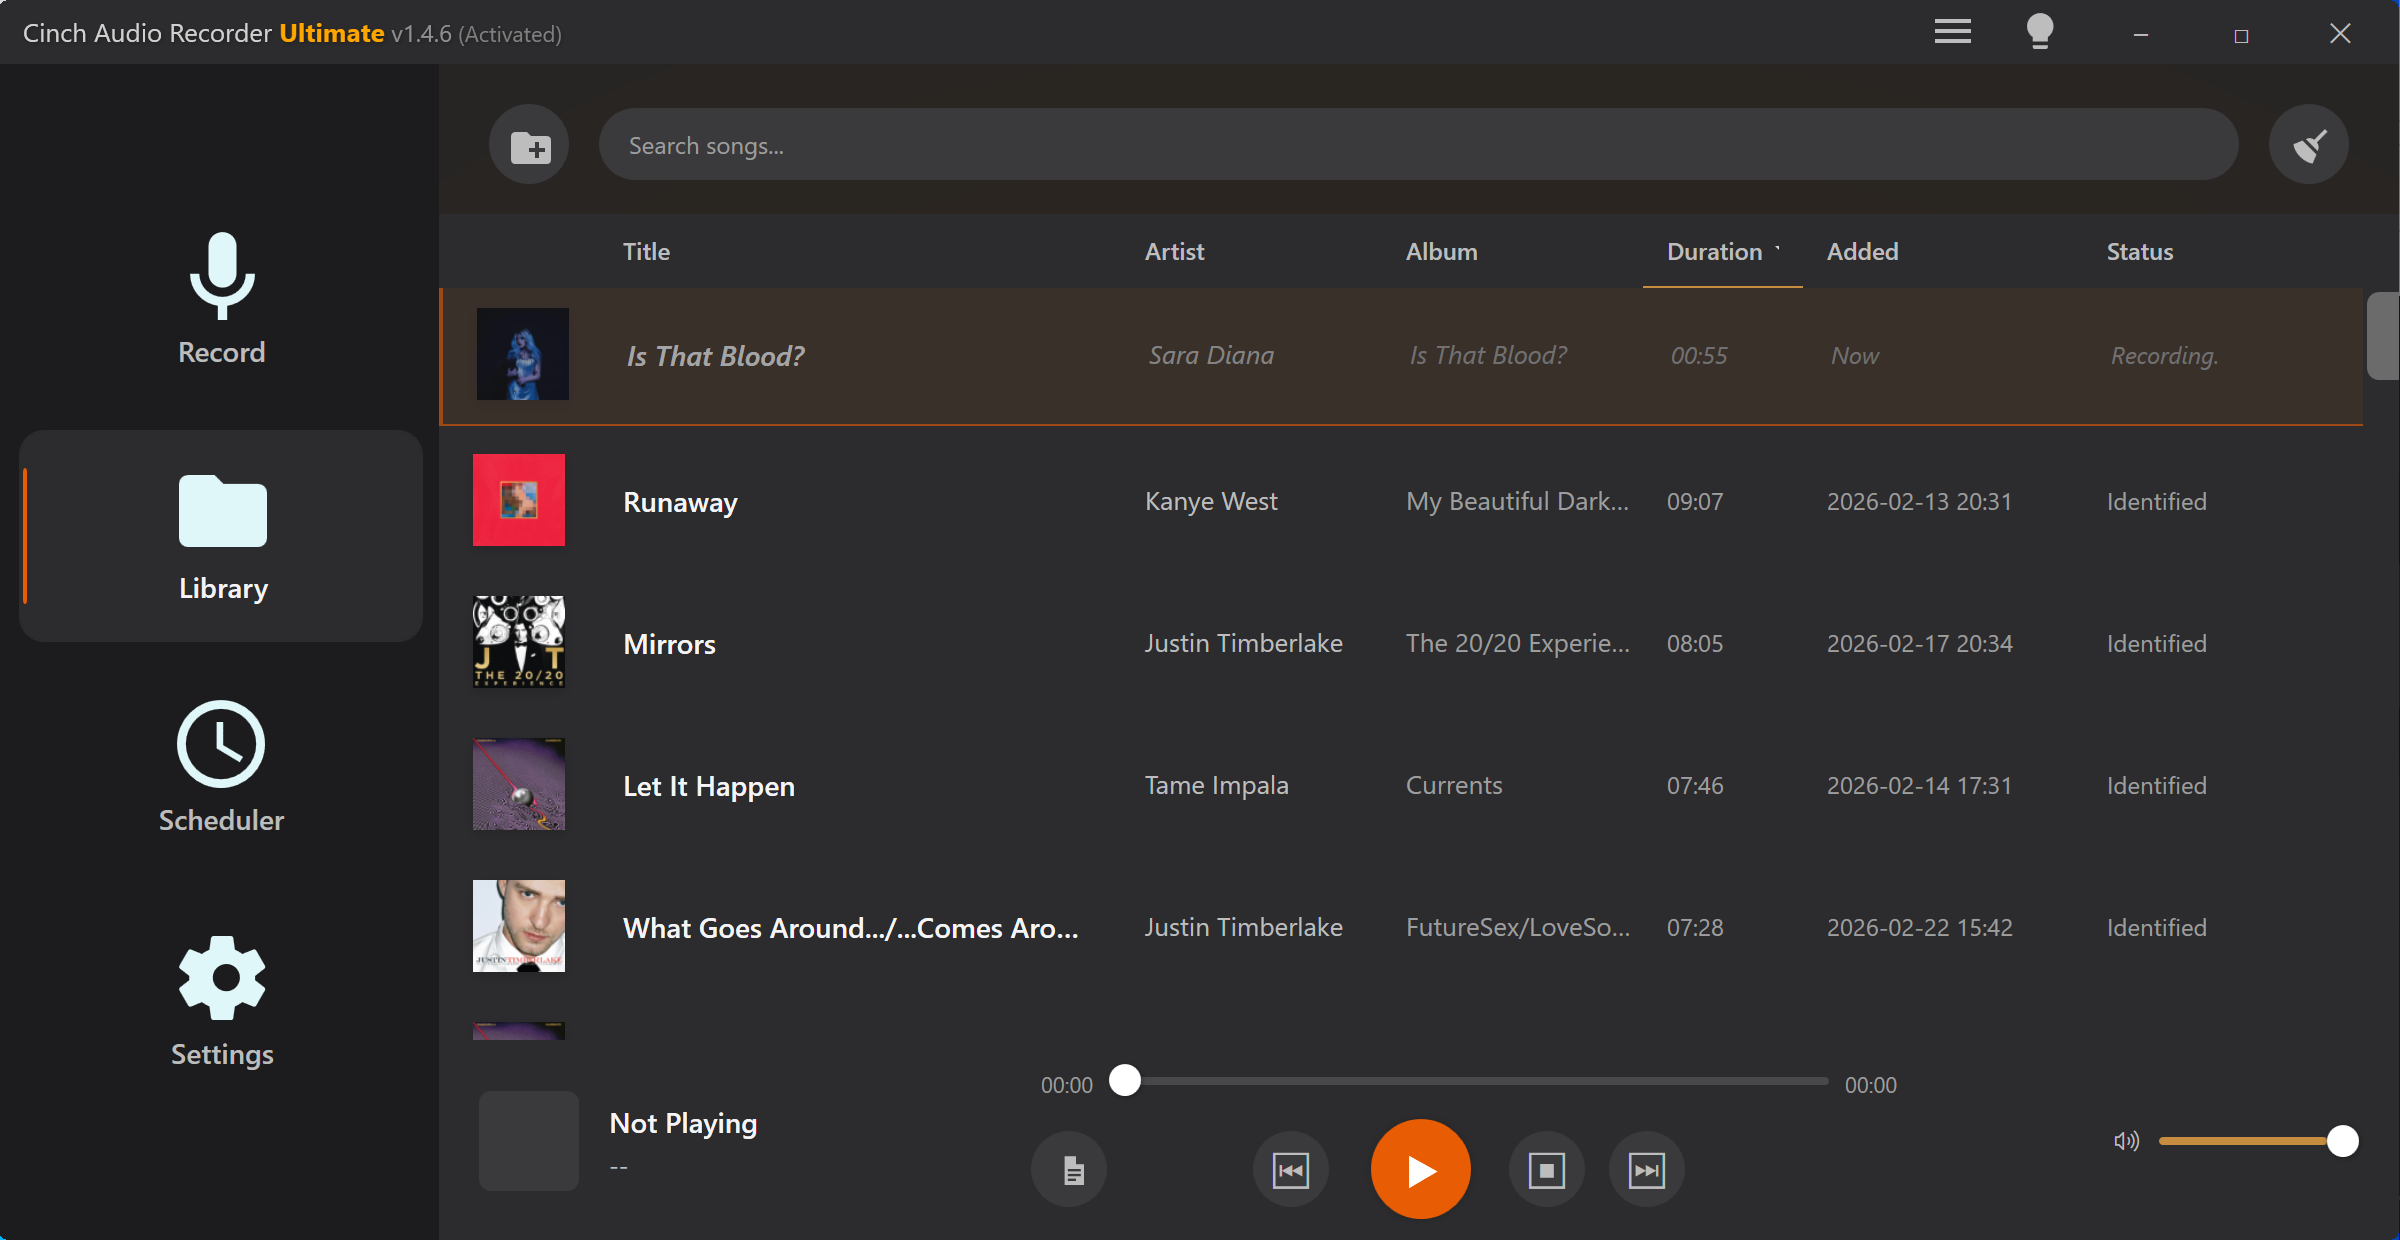Click the "Not Playing" label

click(683, 1123)
